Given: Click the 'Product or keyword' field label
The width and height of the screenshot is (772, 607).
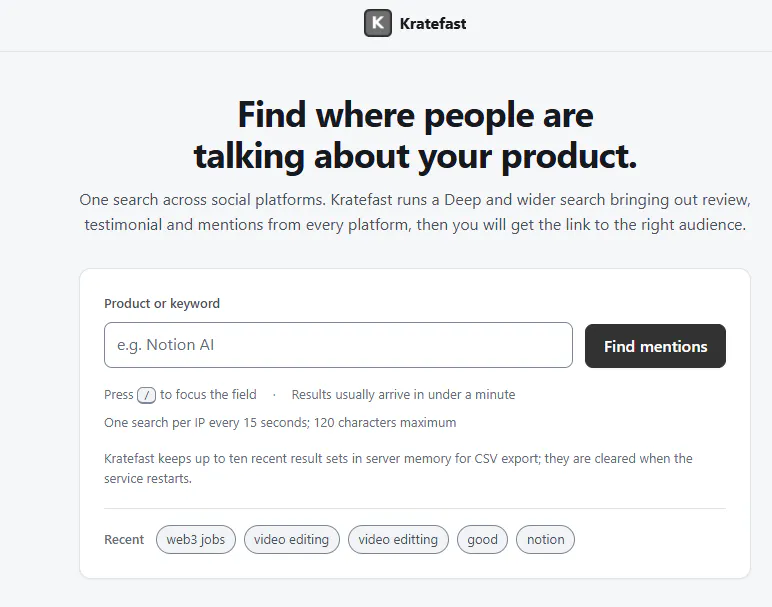Looking at the screenshot, I should point(162,303).
